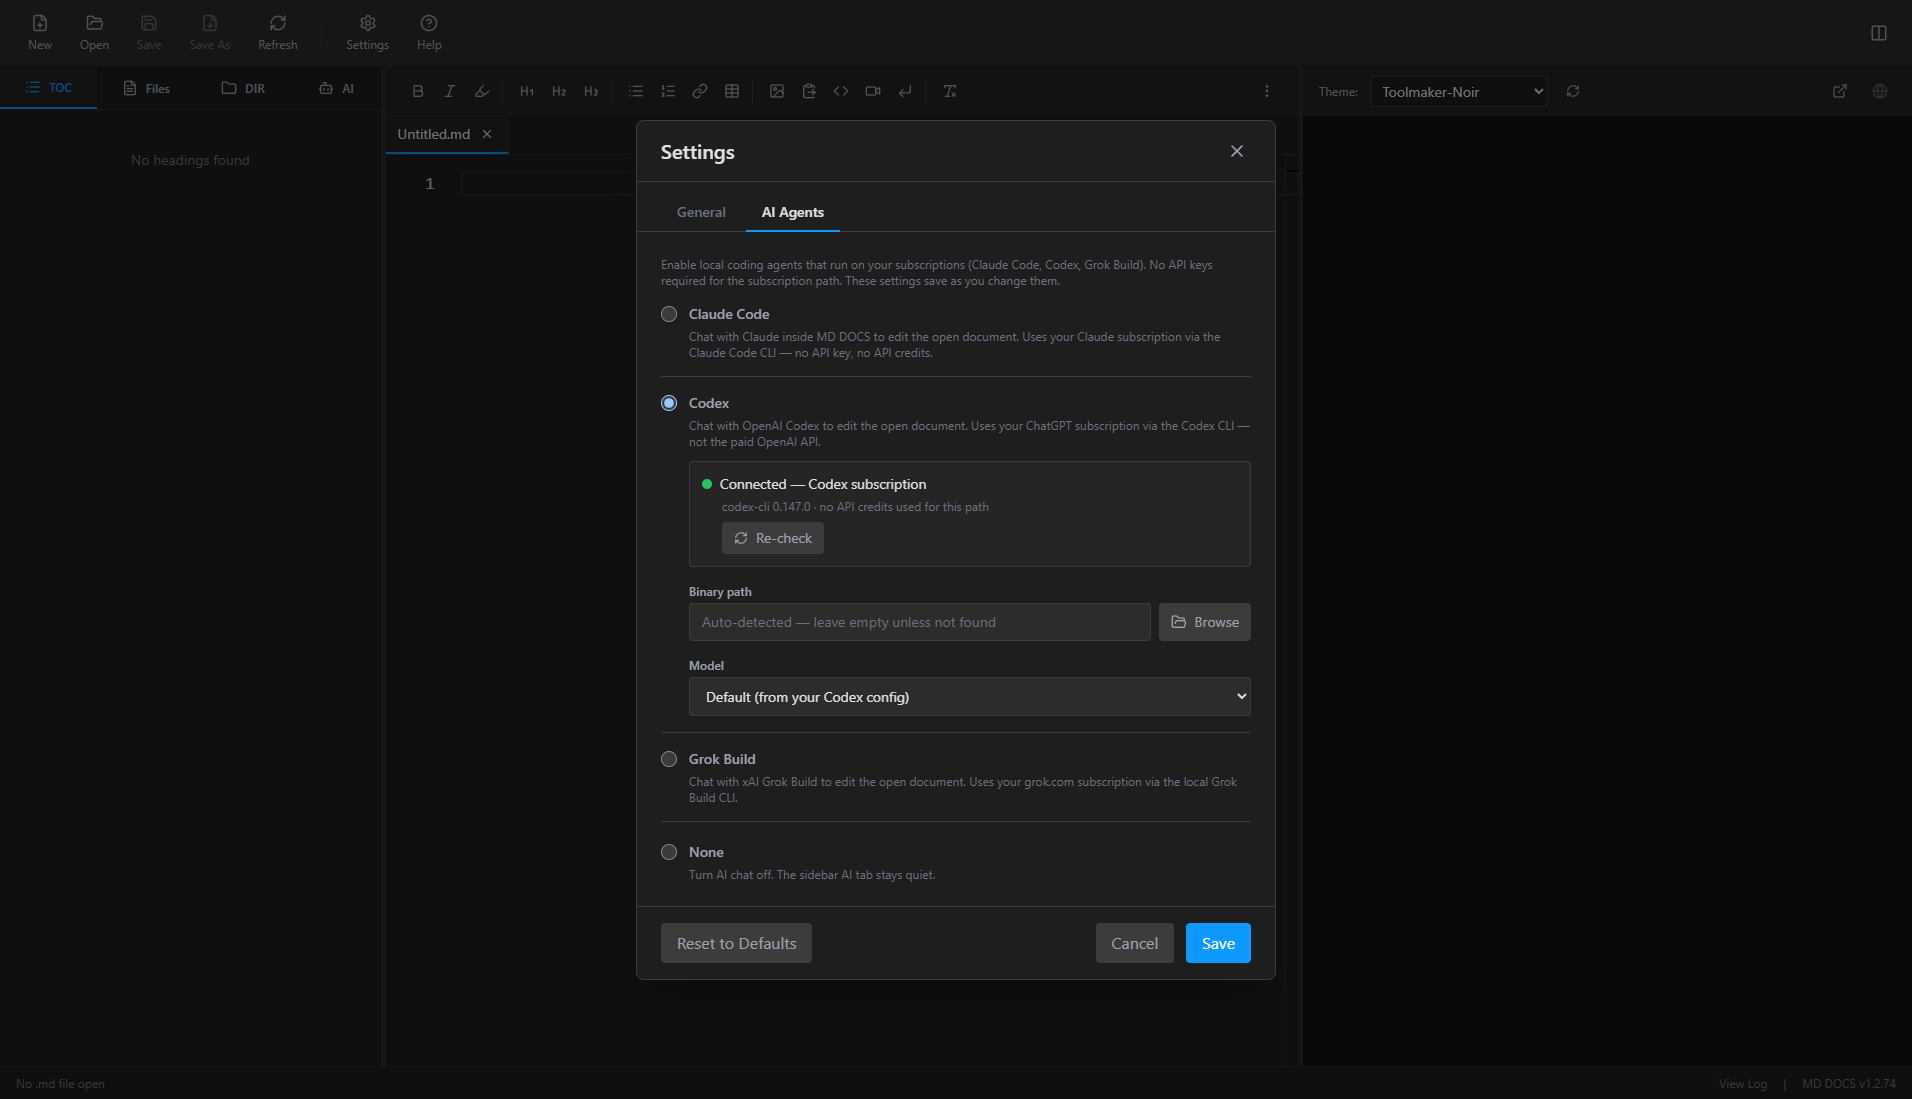The image size is (1912, 1099).
Task: Click the Binary path input field
Action: pyautogui.click(x=919, y=622)
